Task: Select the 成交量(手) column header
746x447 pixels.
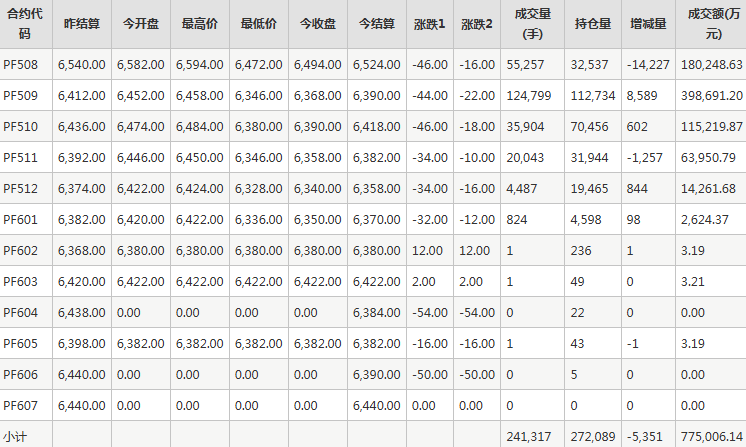Action: [x=532, y=24]
